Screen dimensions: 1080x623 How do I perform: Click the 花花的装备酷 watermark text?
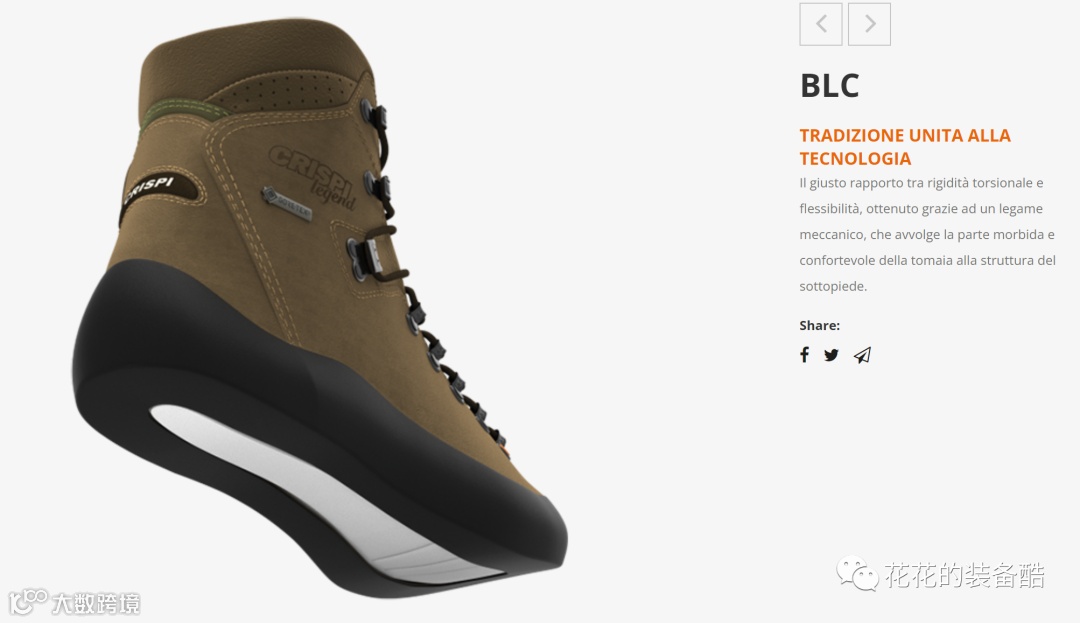pos(964,575)
